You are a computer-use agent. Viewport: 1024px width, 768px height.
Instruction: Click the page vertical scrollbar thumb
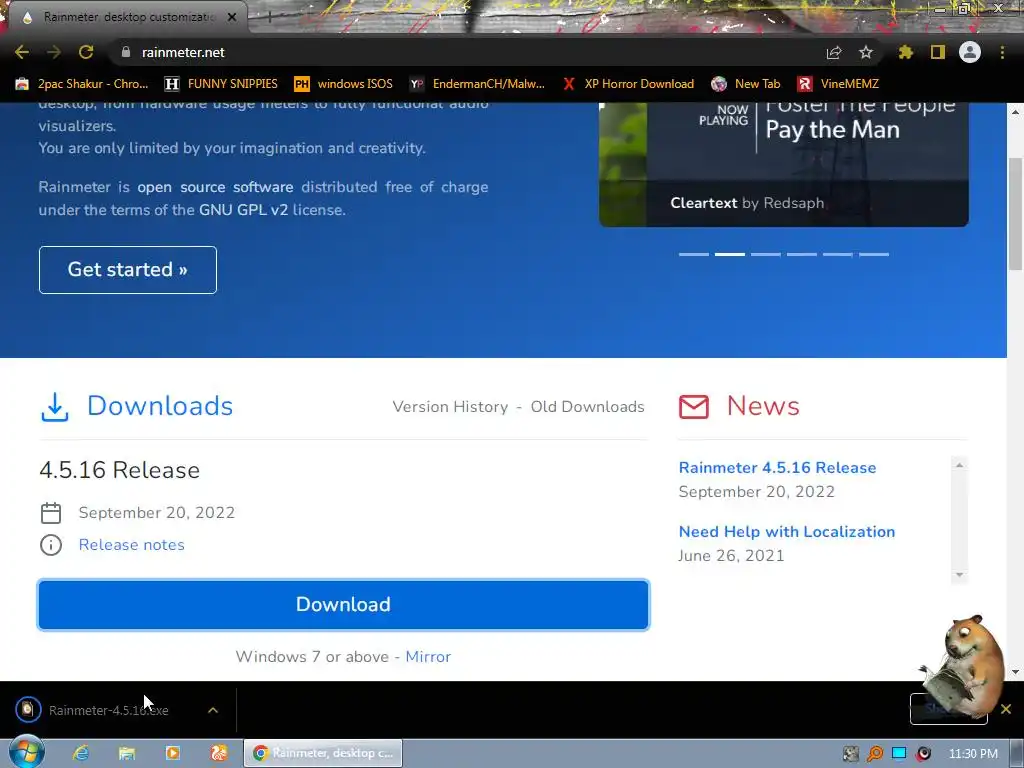[1015, 214]
